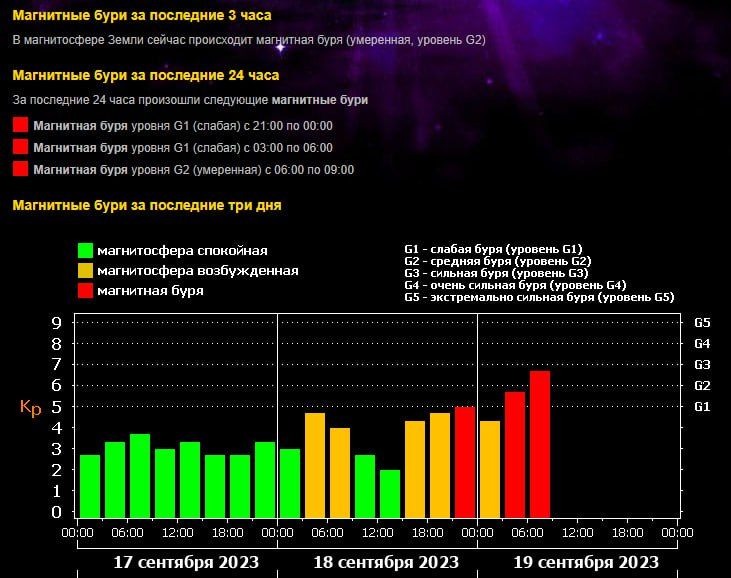Click the heading "Магнитные бури за последние 3 часа"
Viewport: 731px width, 578px height.
(x=141, y=16)
